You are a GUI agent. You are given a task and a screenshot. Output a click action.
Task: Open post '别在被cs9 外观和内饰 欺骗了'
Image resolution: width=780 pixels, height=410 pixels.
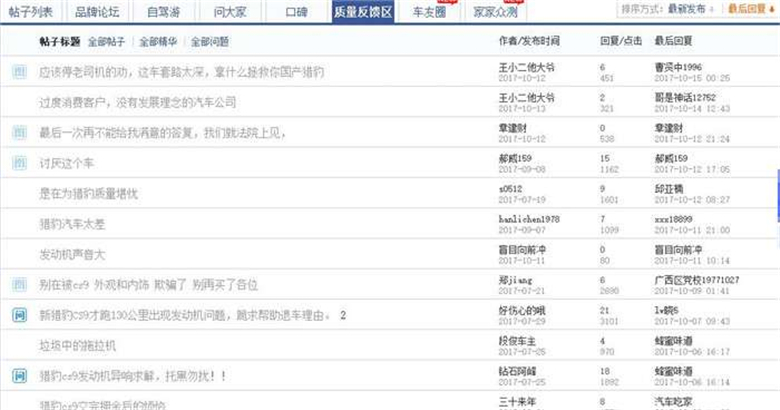click(x=148, y=285)
